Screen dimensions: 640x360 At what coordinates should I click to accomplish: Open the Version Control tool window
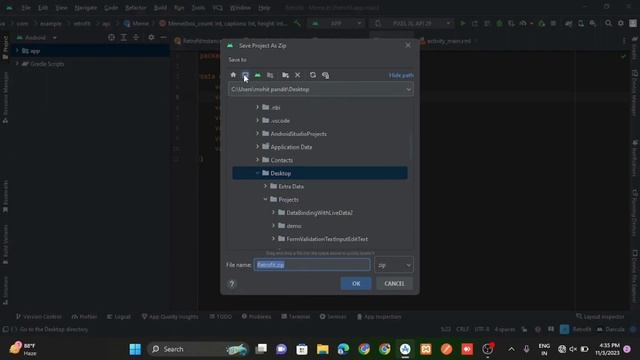pos(38,317)
